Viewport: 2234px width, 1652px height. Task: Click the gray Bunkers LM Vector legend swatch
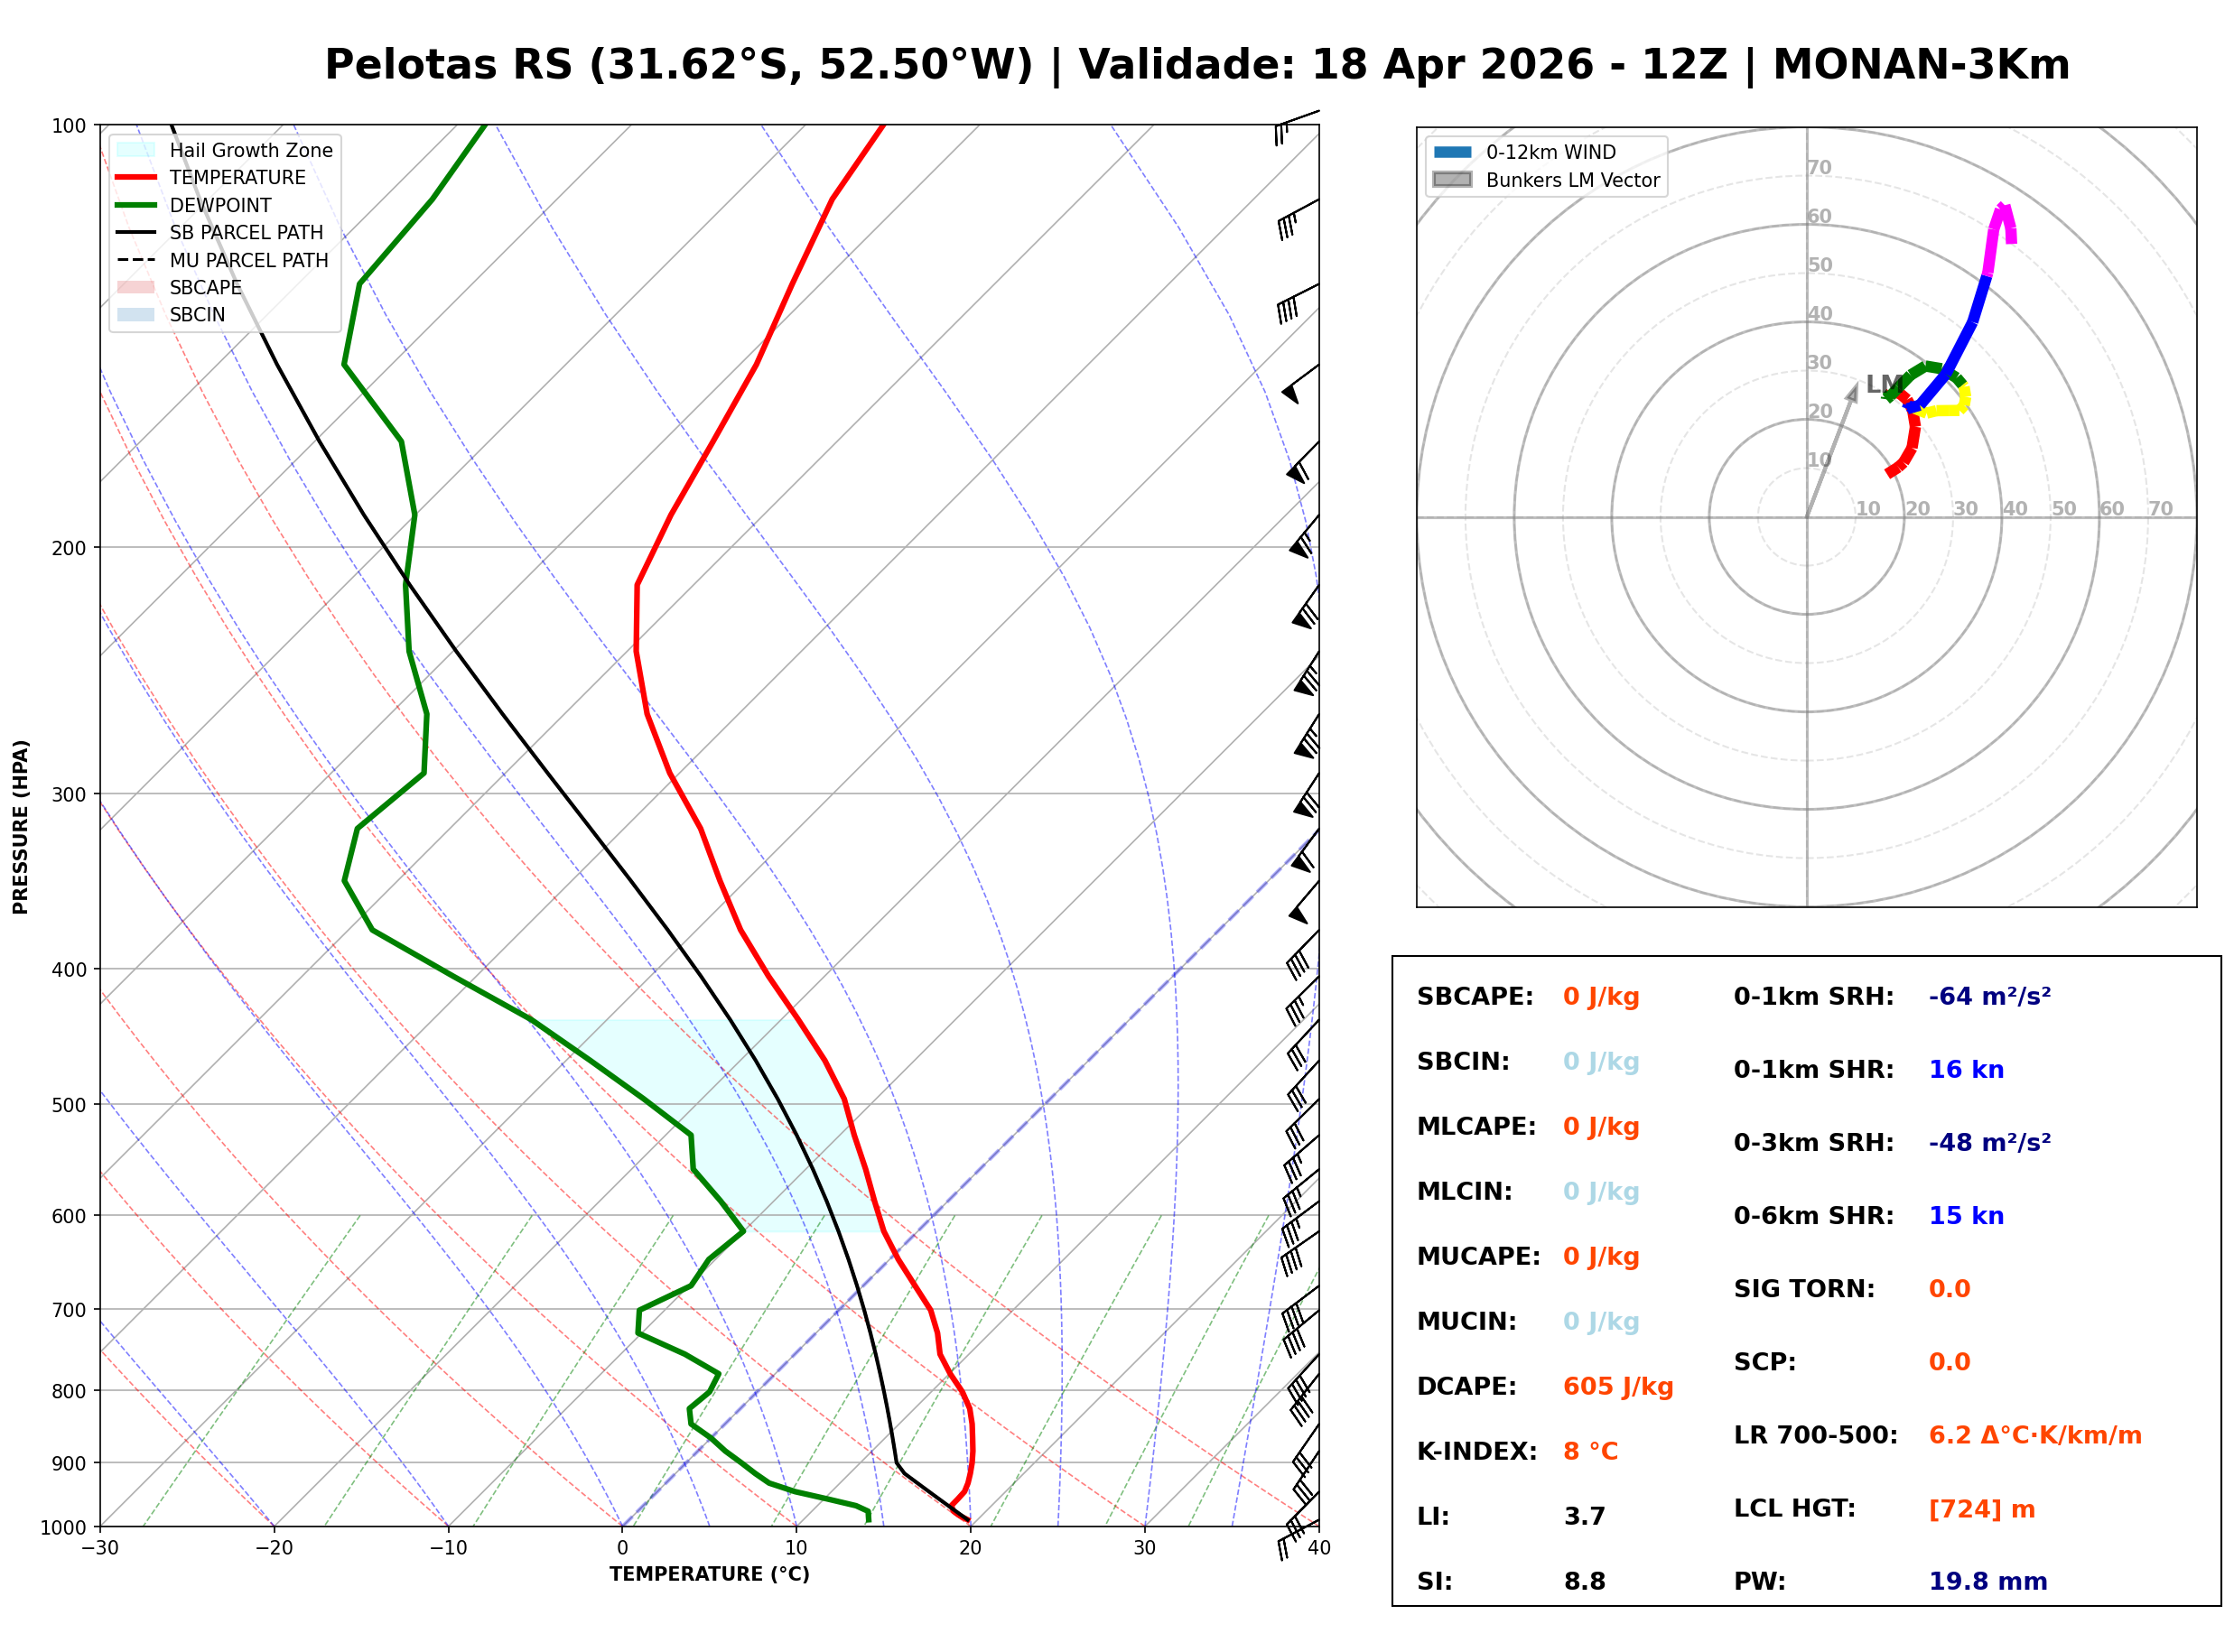click(1453, 180)
